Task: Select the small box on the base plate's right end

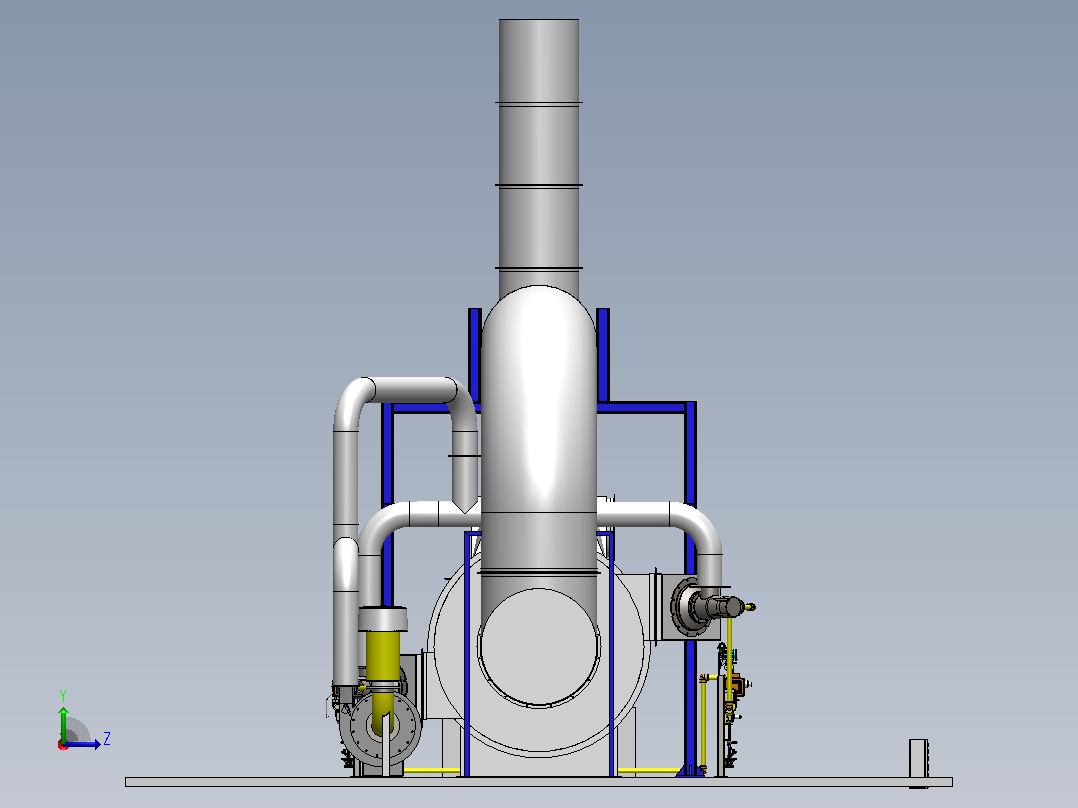Action: (x=918, y=758)
